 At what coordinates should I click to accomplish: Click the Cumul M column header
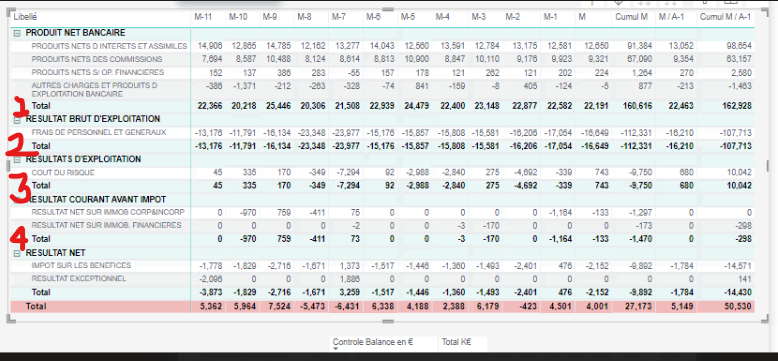pyautogui.click(x=632, y=17)
